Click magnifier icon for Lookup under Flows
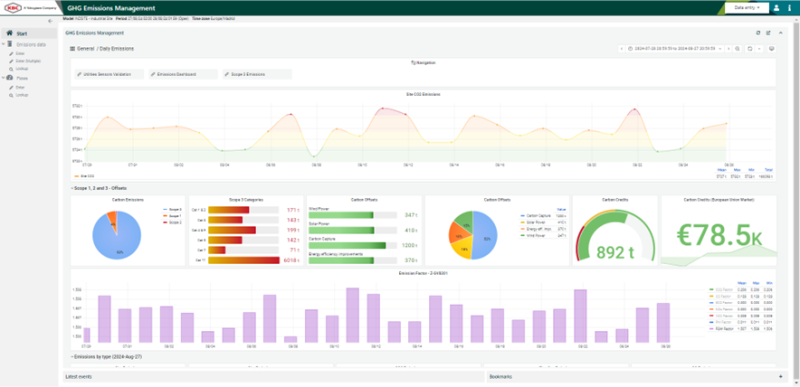800x387 pixels. (11, 95)
